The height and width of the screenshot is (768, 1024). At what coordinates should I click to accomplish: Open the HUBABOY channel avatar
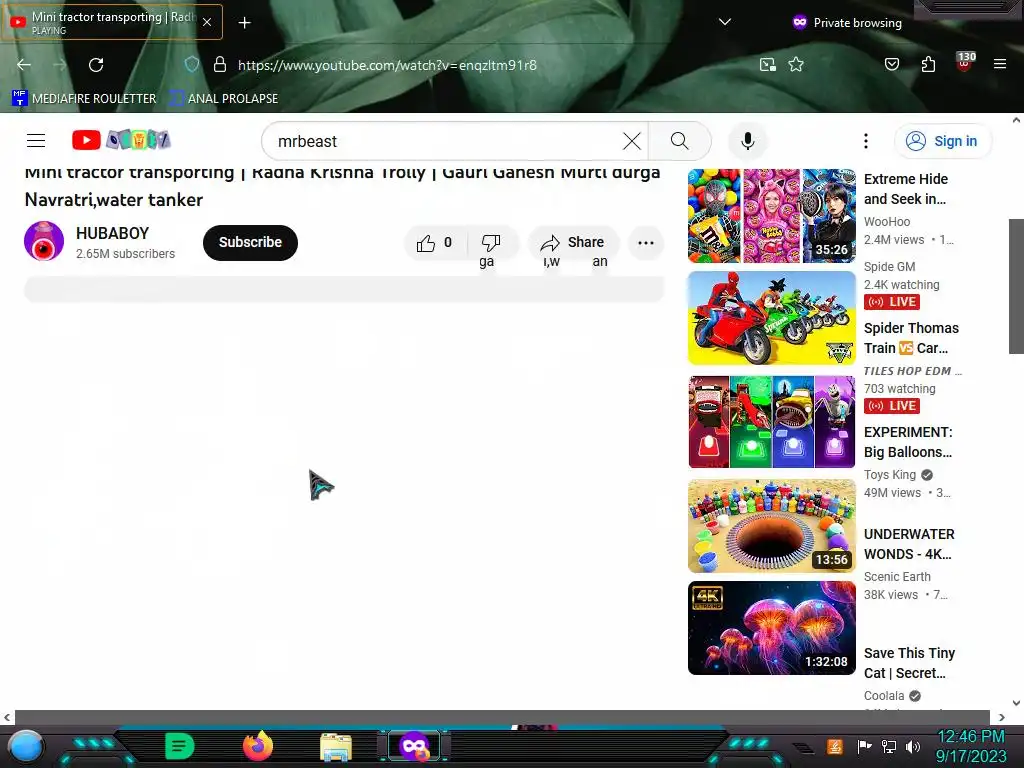coord(44,242)
